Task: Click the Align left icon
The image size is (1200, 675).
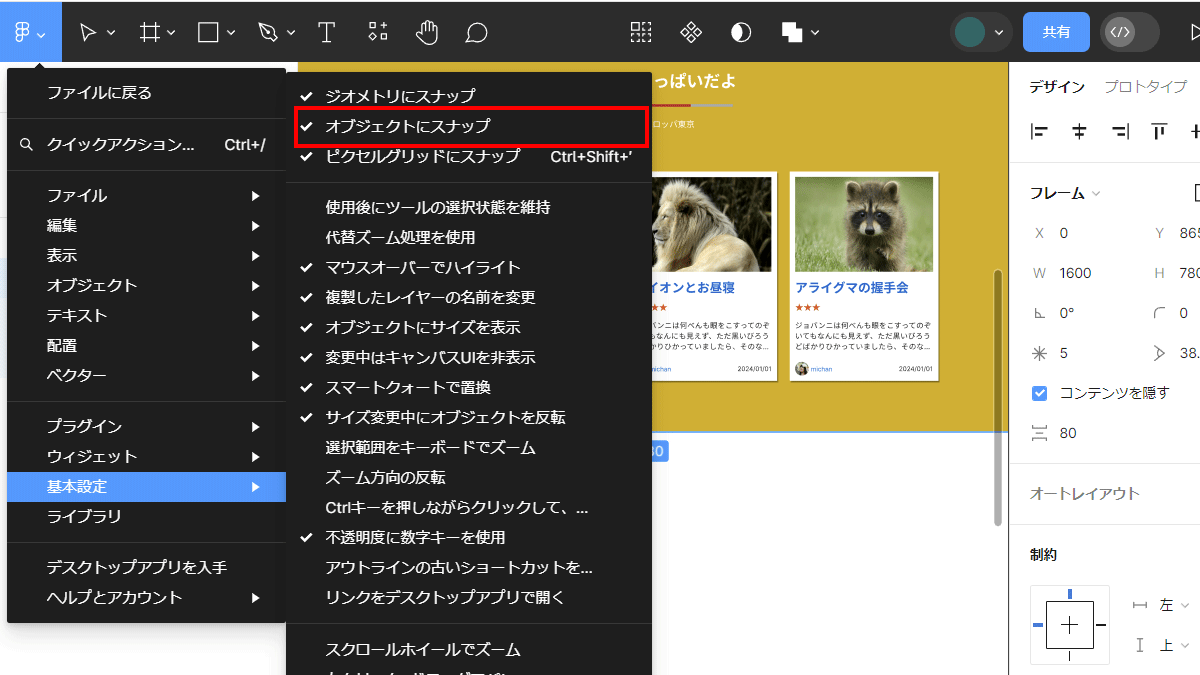Action: click(x=1040, y=131)
